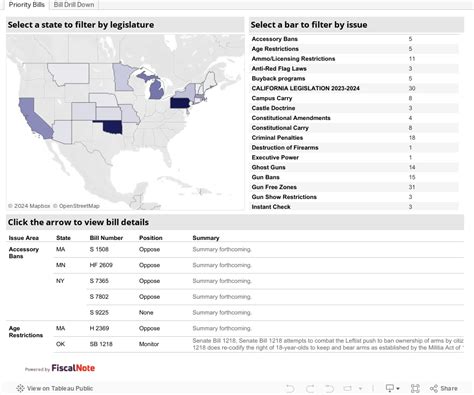
Task: Switch to Bill Drill Down tab
Action: tap(74, 5)
